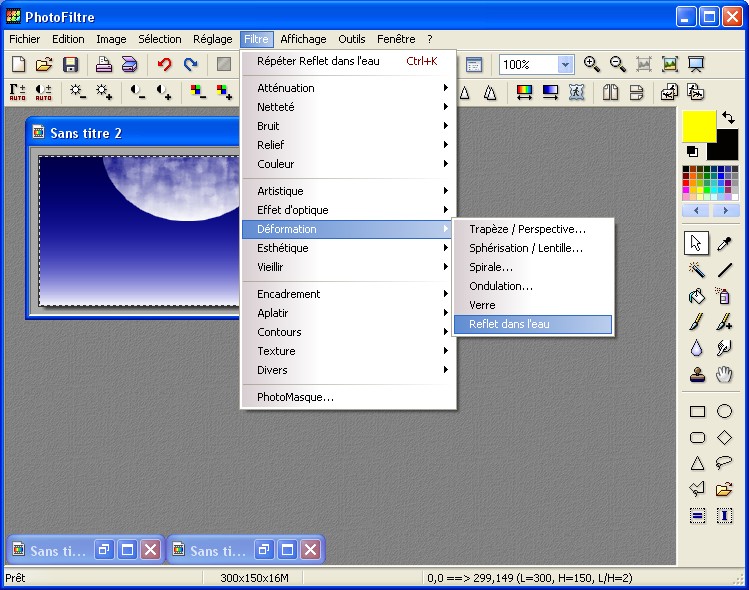Restore the first minimized Sans ti... window

104,550
